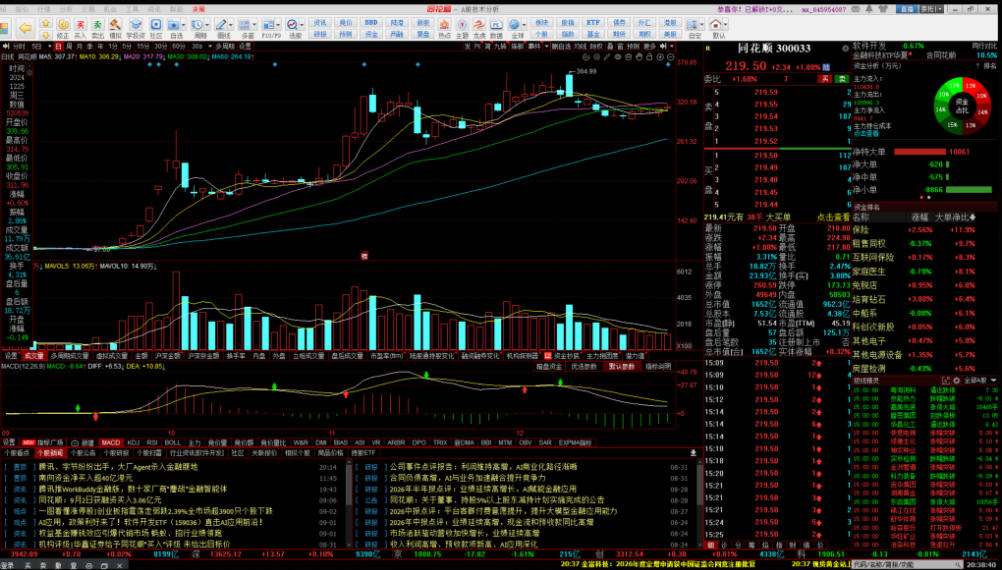Toggle the 日 daily period button

click(x=59, y=47)
